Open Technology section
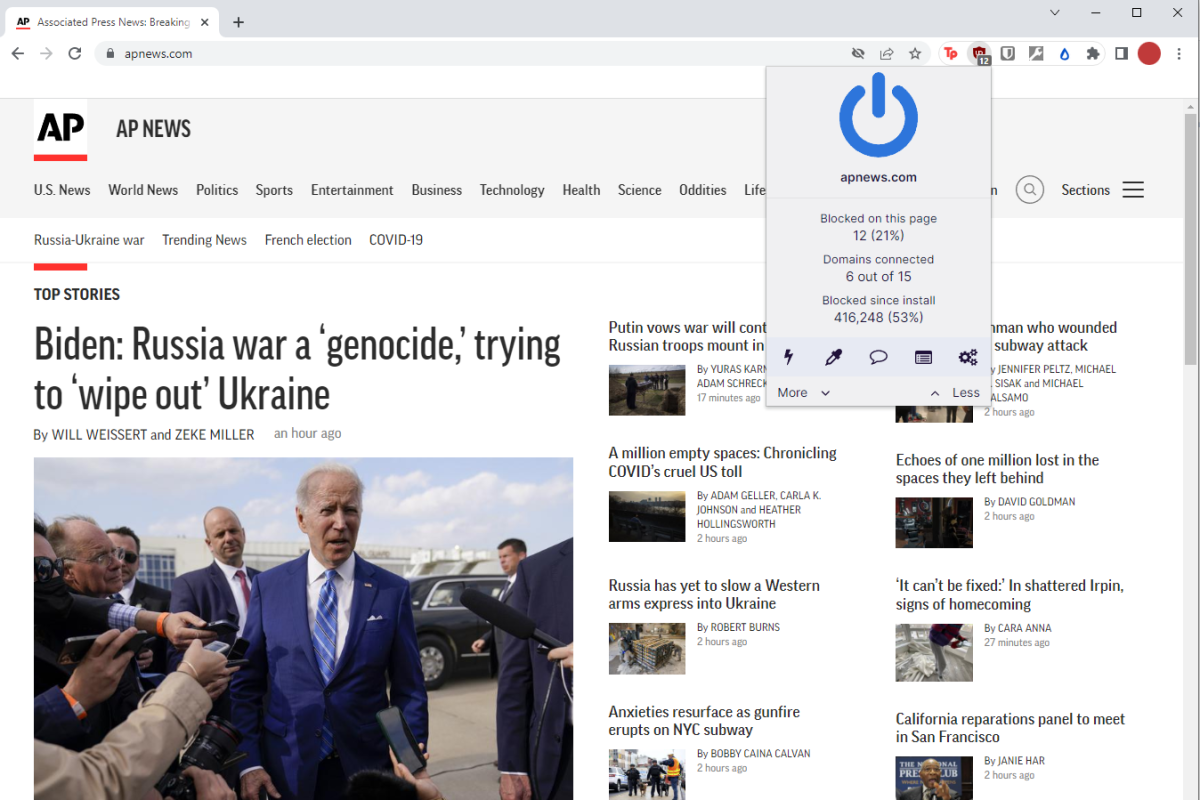The image size is (1200, 800). 512,190
